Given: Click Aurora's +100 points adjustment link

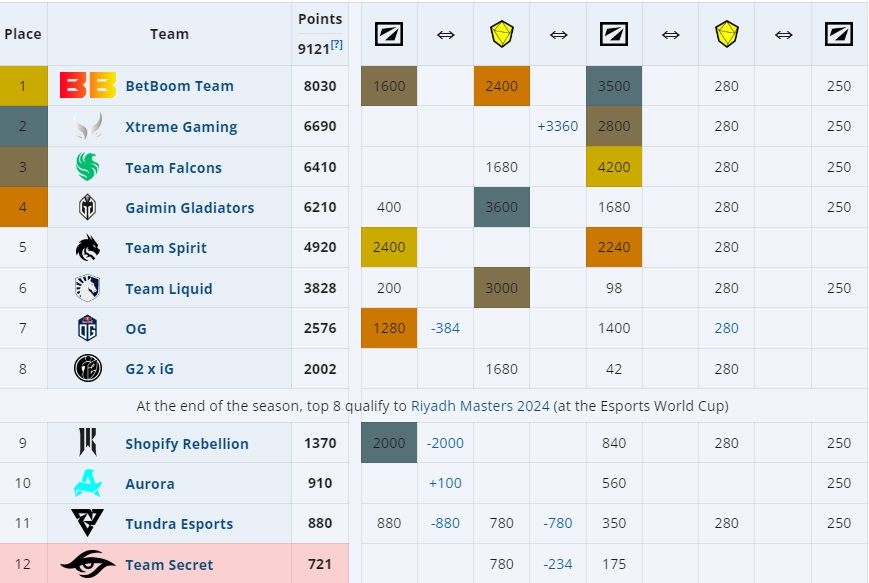Looking at the screenshot, I should click(445, 484).
